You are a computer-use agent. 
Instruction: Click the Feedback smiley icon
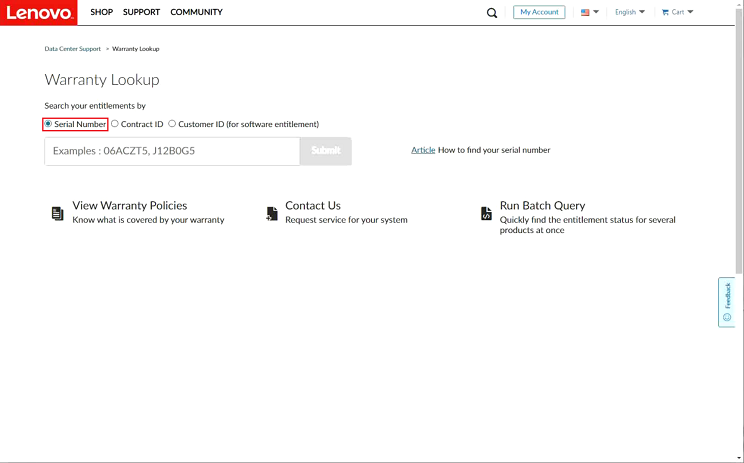pos(727,317)
